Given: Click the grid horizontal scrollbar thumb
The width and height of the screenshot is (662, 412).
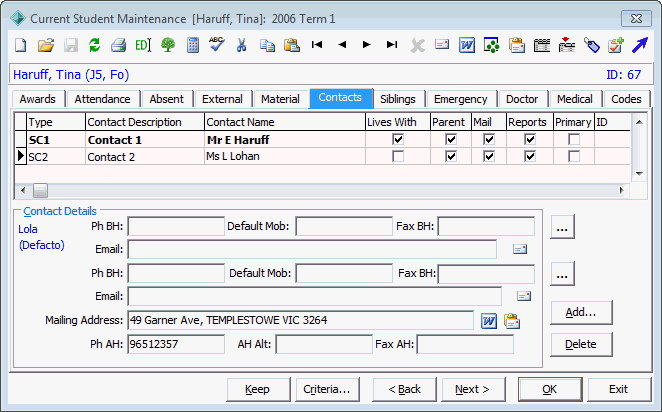Looking at the screenshot, I should tap(41, 191).
